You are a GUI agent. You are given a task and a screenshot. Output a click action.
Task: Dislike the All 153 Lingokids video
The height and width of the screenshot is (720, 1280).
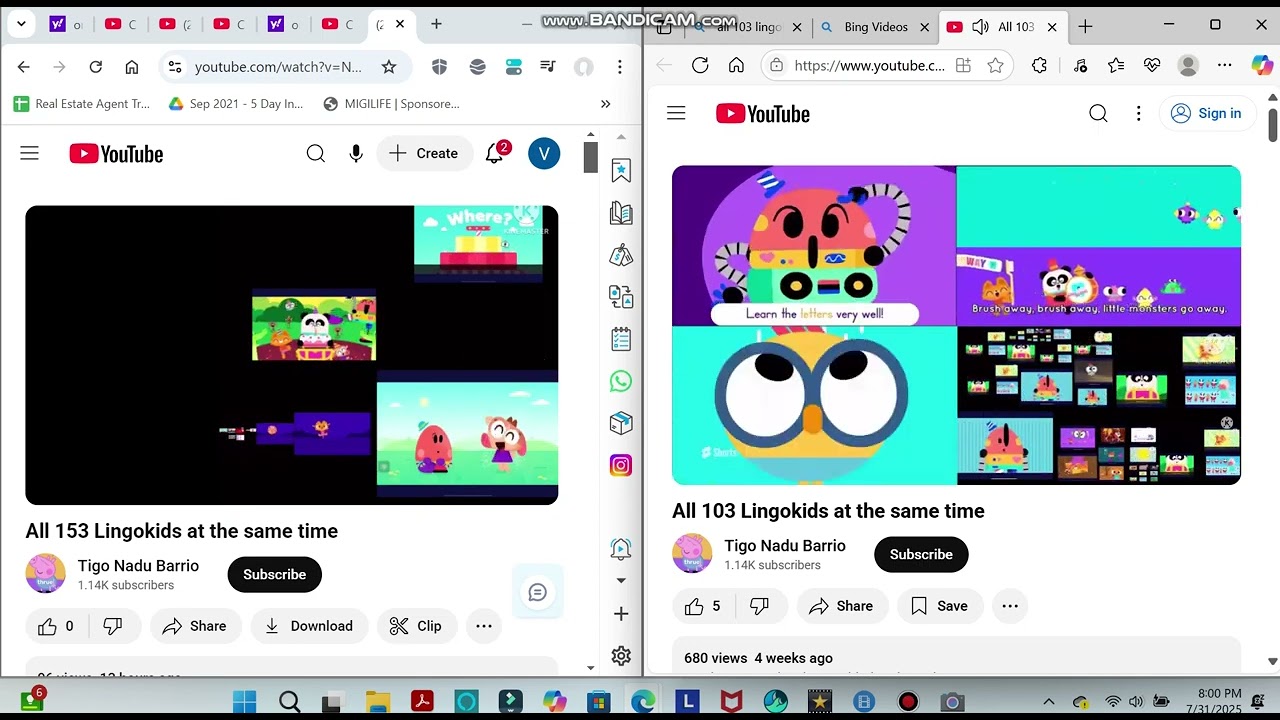[x=113, y=626]
